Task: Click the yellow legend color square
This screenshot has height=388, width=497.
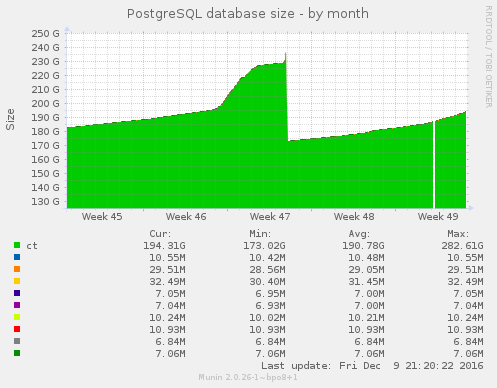Action: click(x=17, y=281)
